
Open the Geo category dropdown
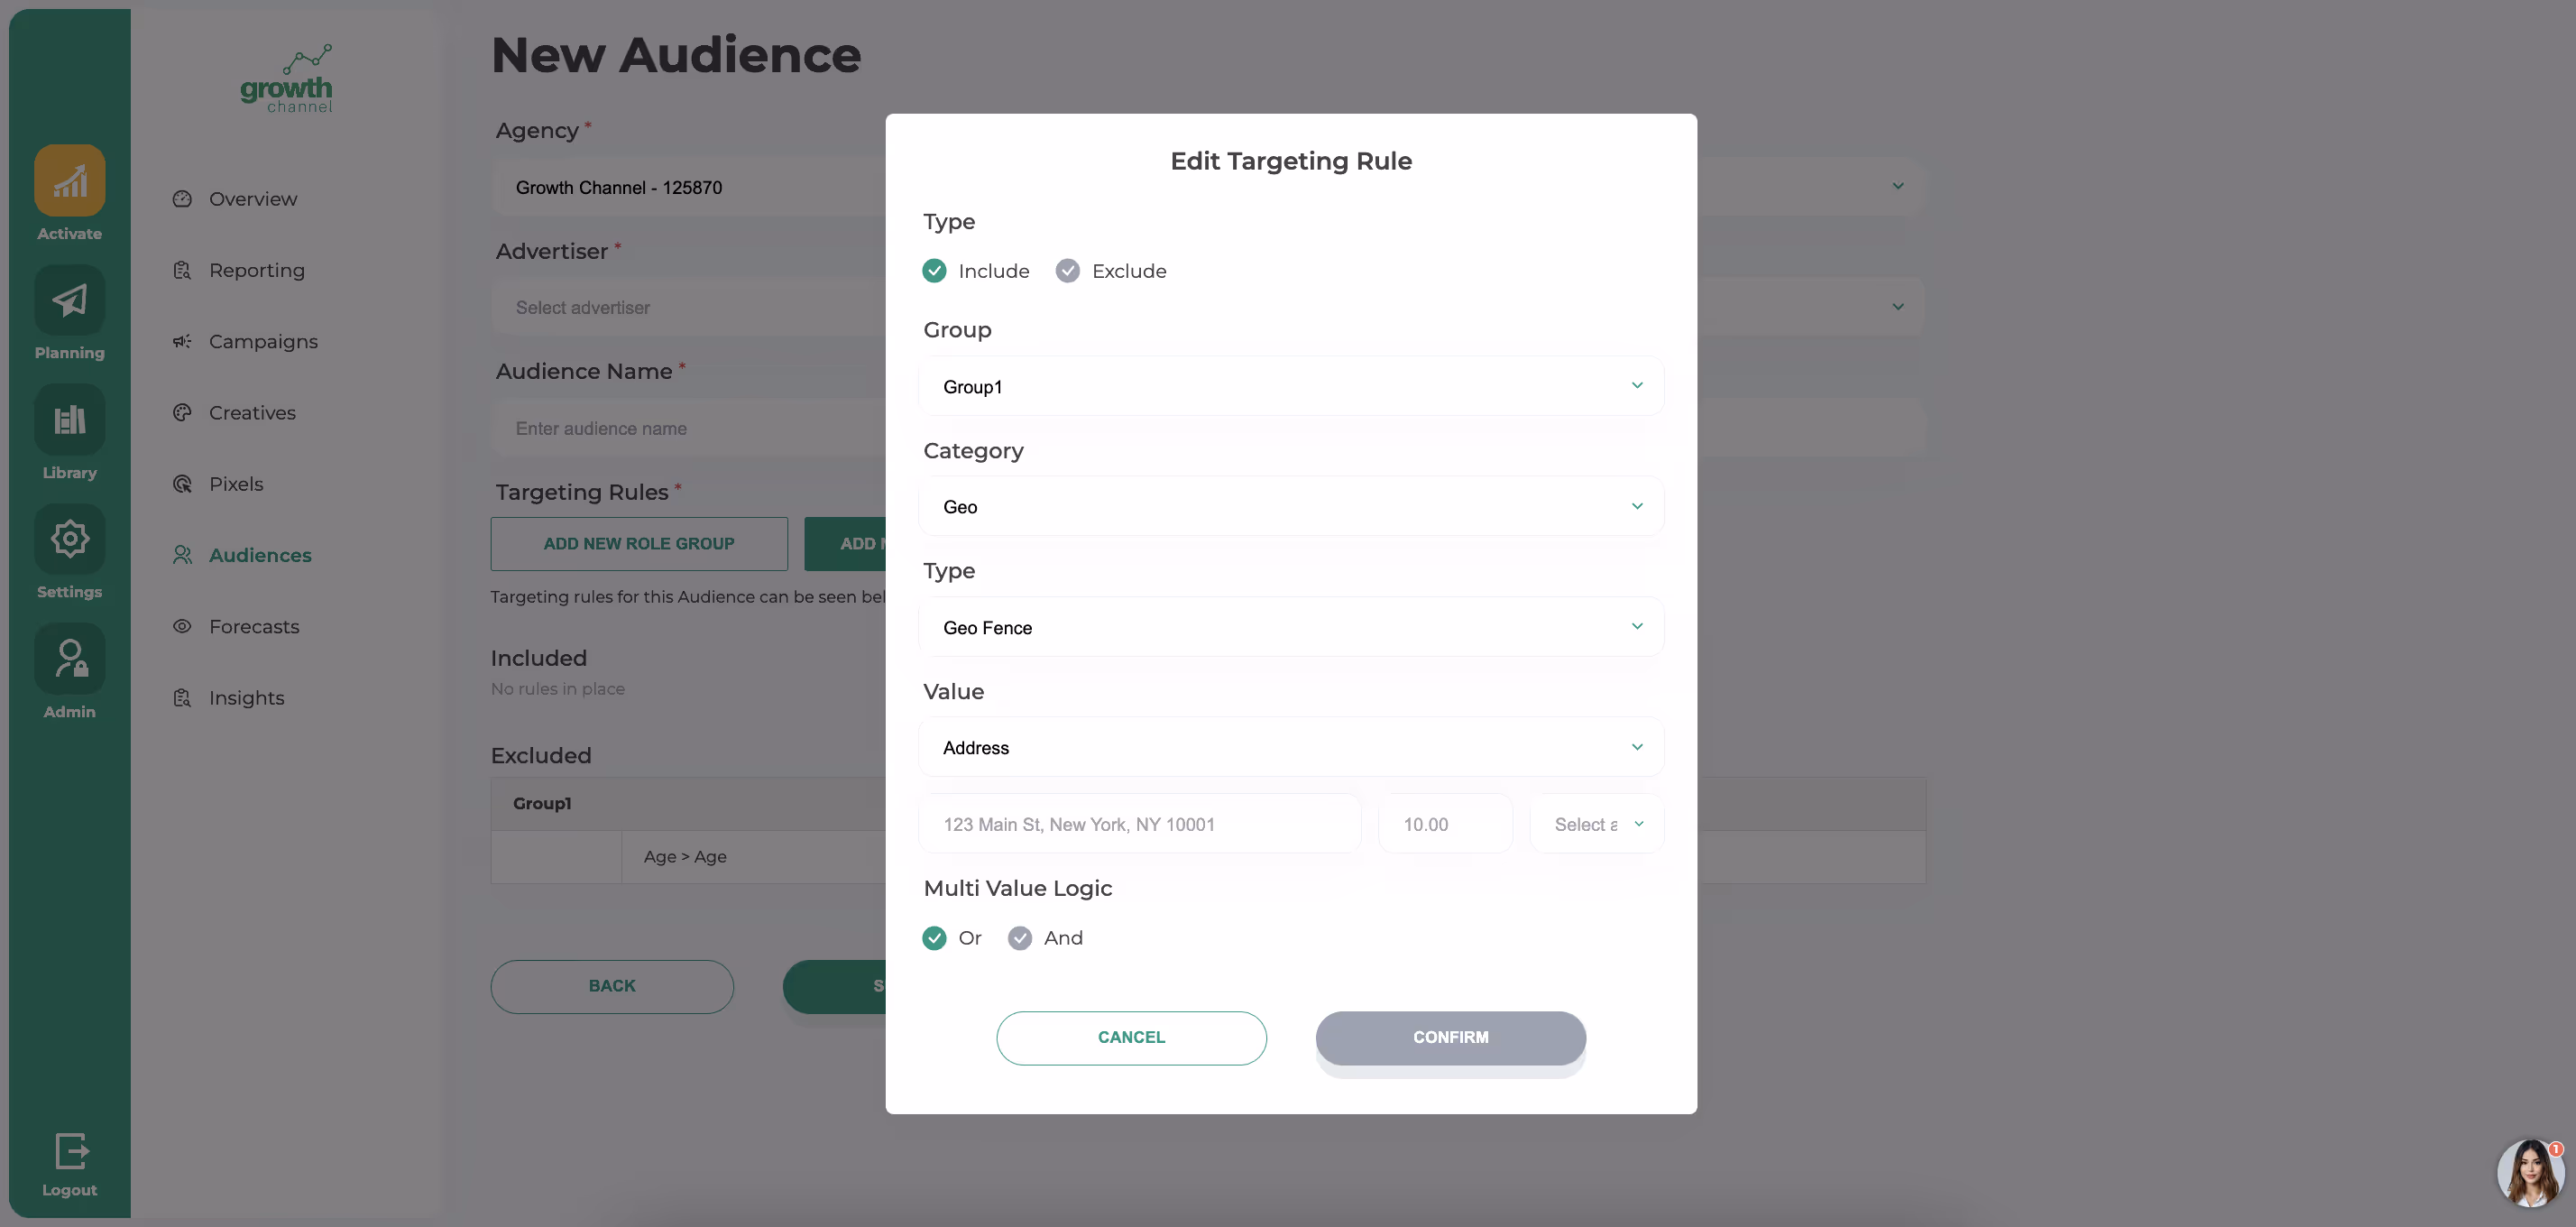click(1290, 507)
